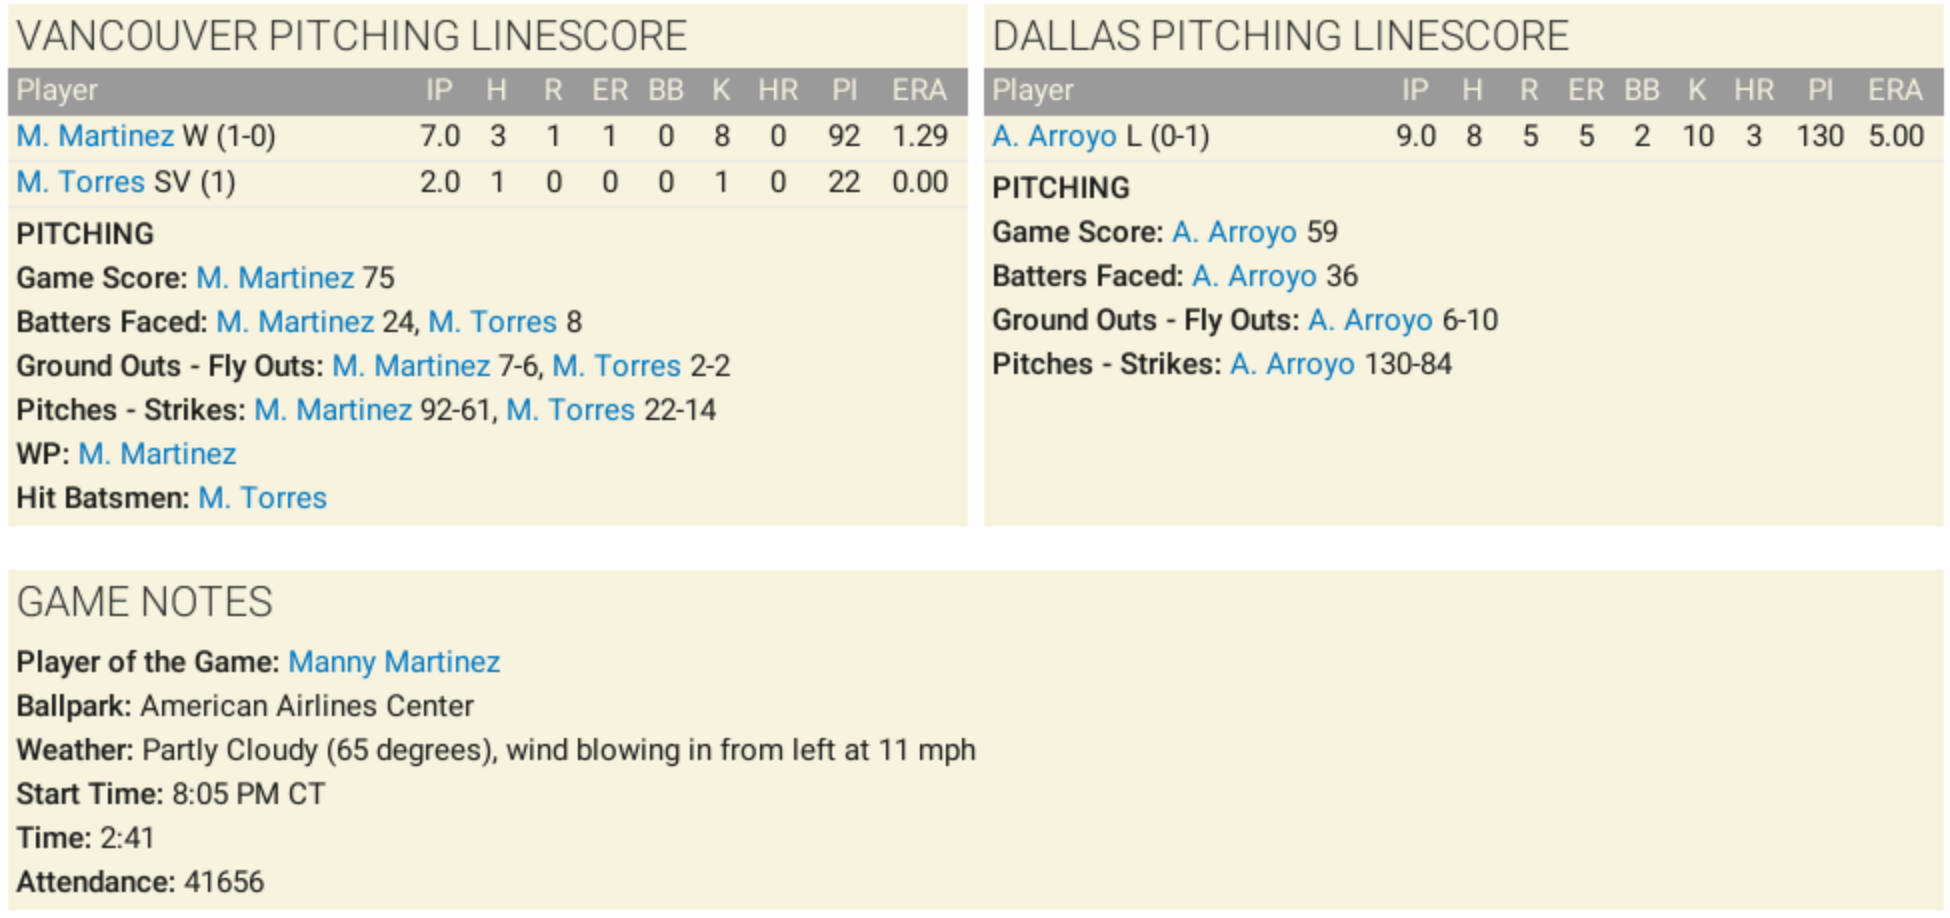Click the IP column header in Dallas table
Image resolution: width=1950 pixels, height=918 pixels.
click(1414, 91)
